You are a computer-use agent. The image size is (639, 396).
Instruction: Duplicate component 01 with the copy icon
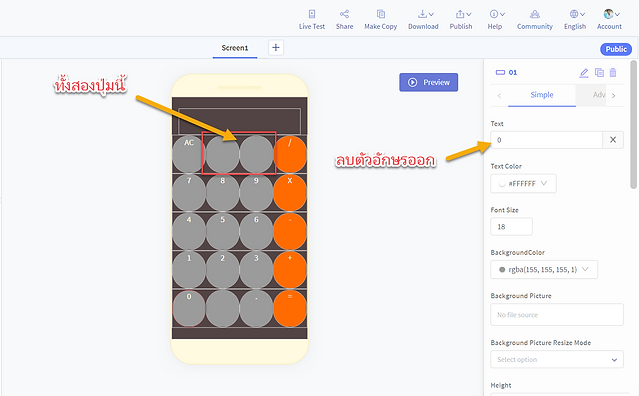click(x=599, y=73)
